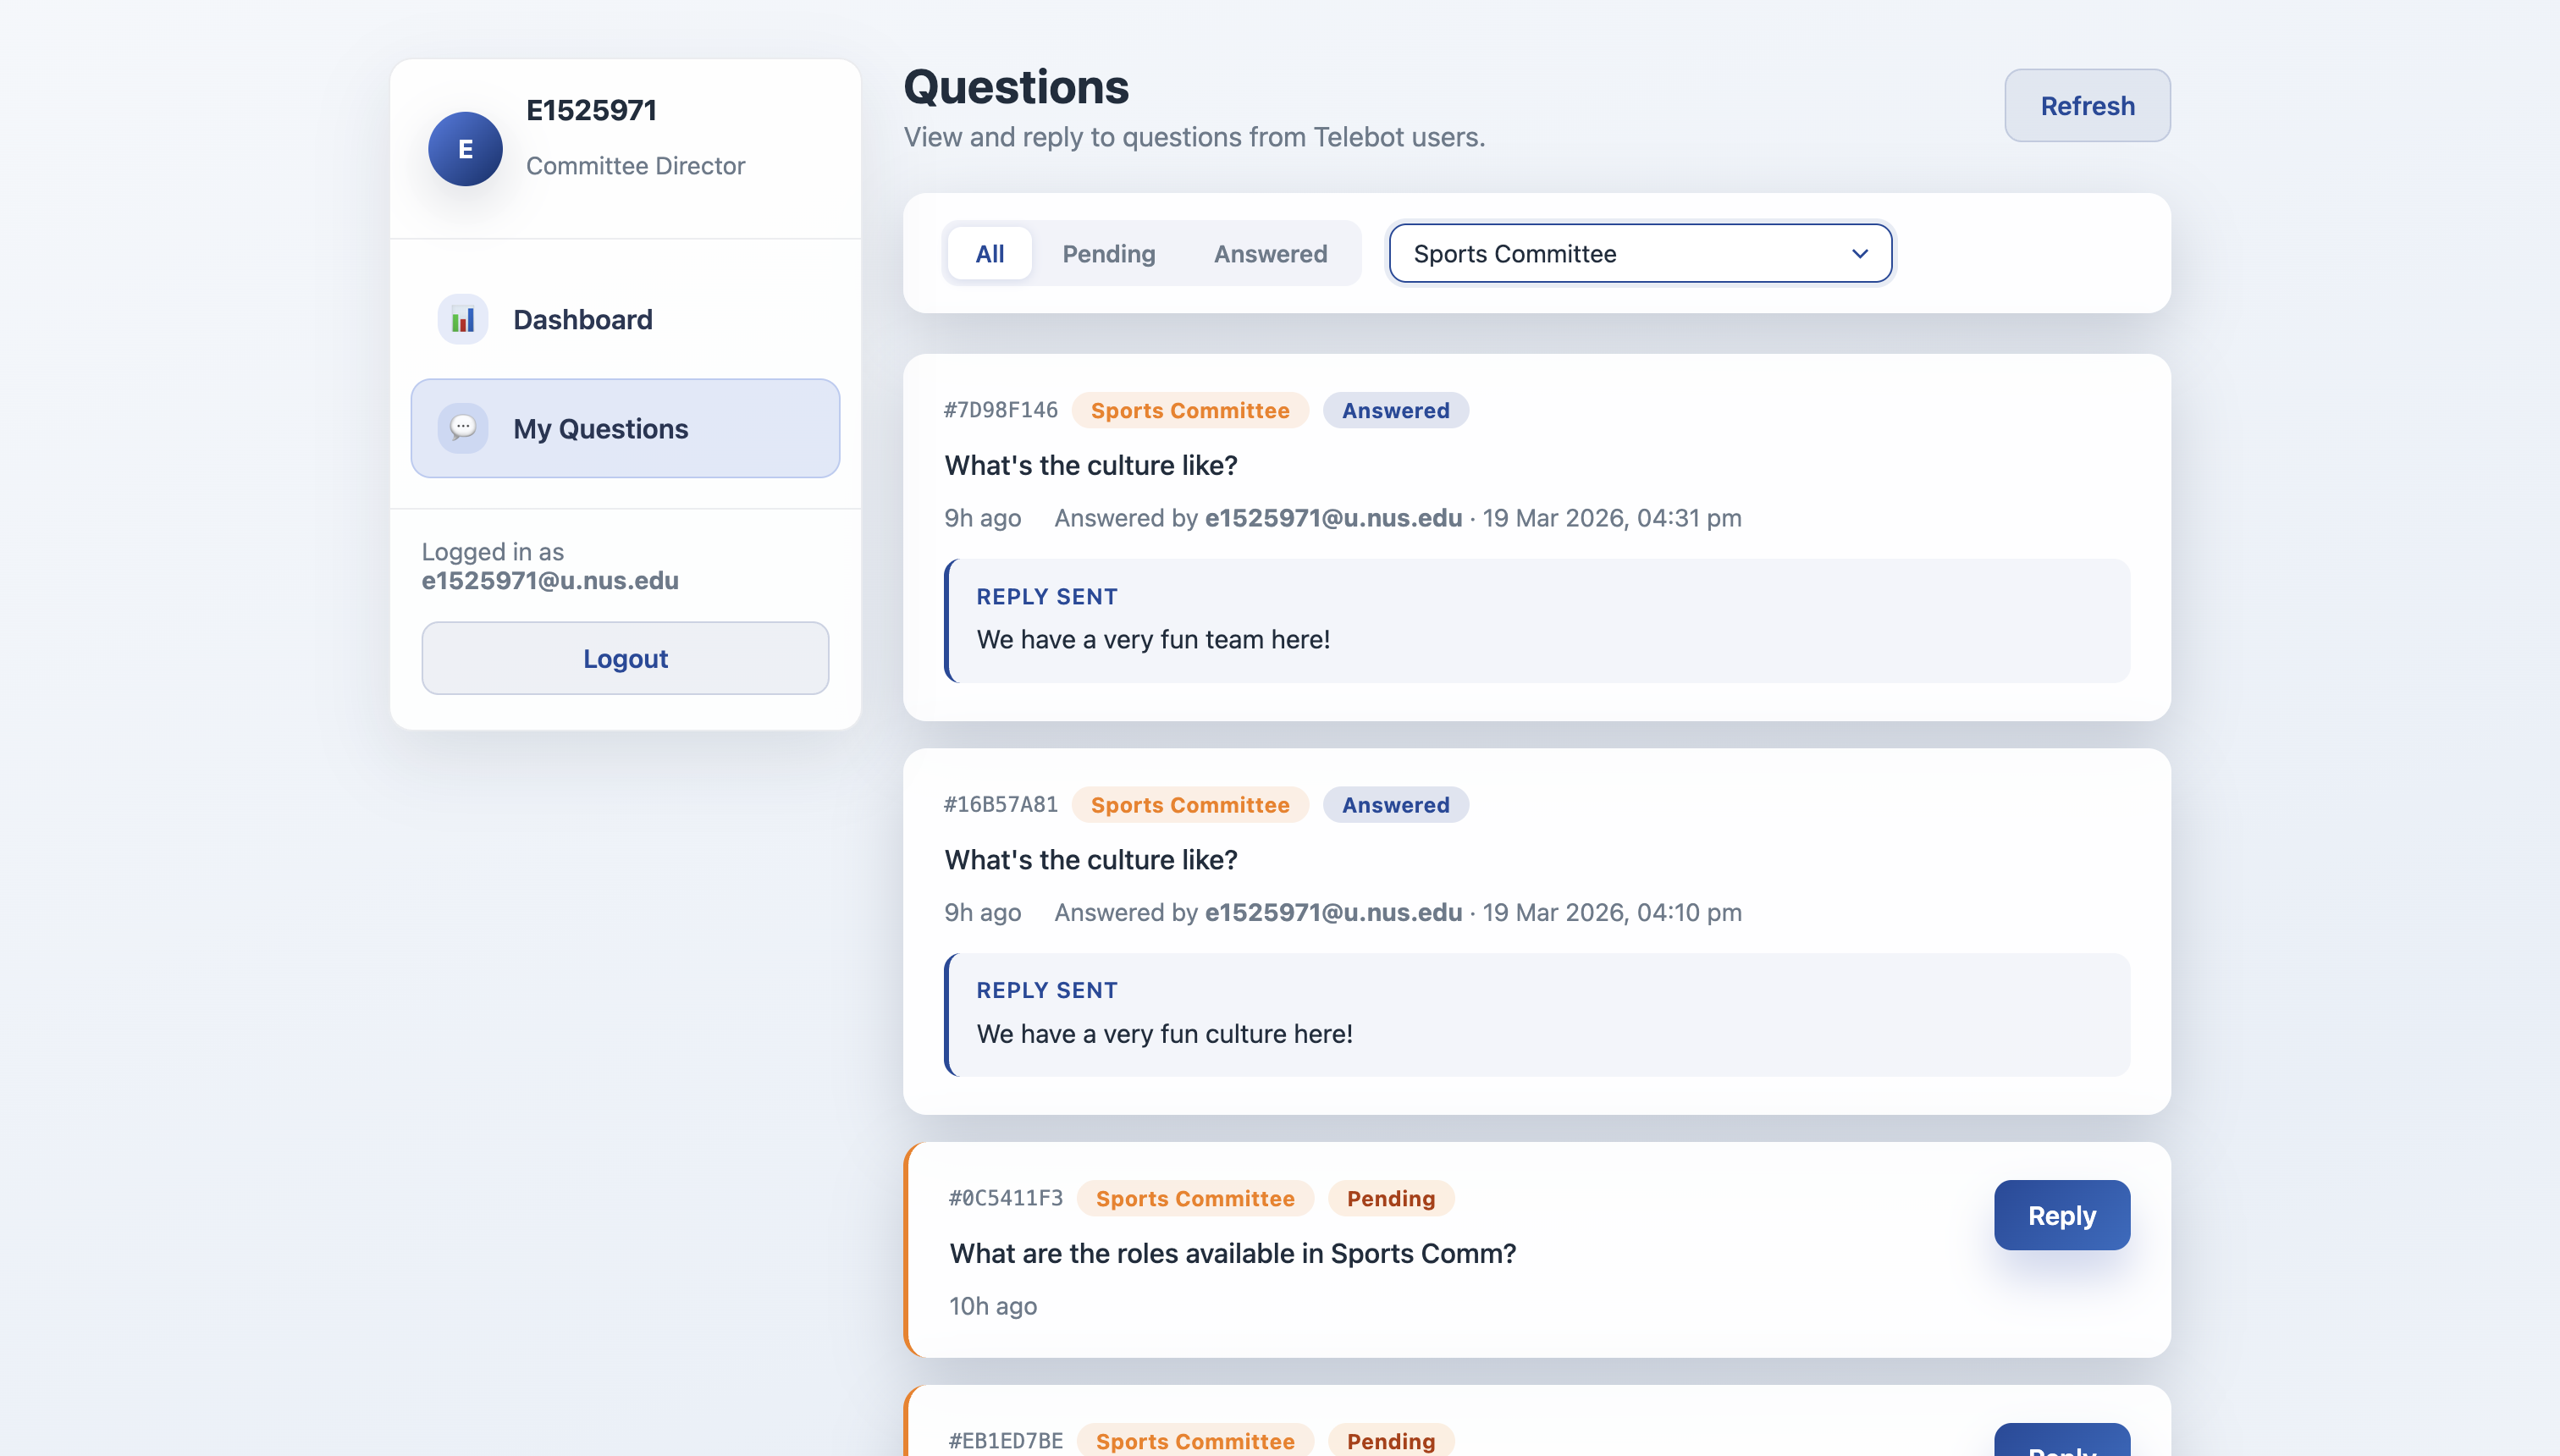
Task: Click the Pending badge on #0C5411F3
Action: pos(1390,1198)
